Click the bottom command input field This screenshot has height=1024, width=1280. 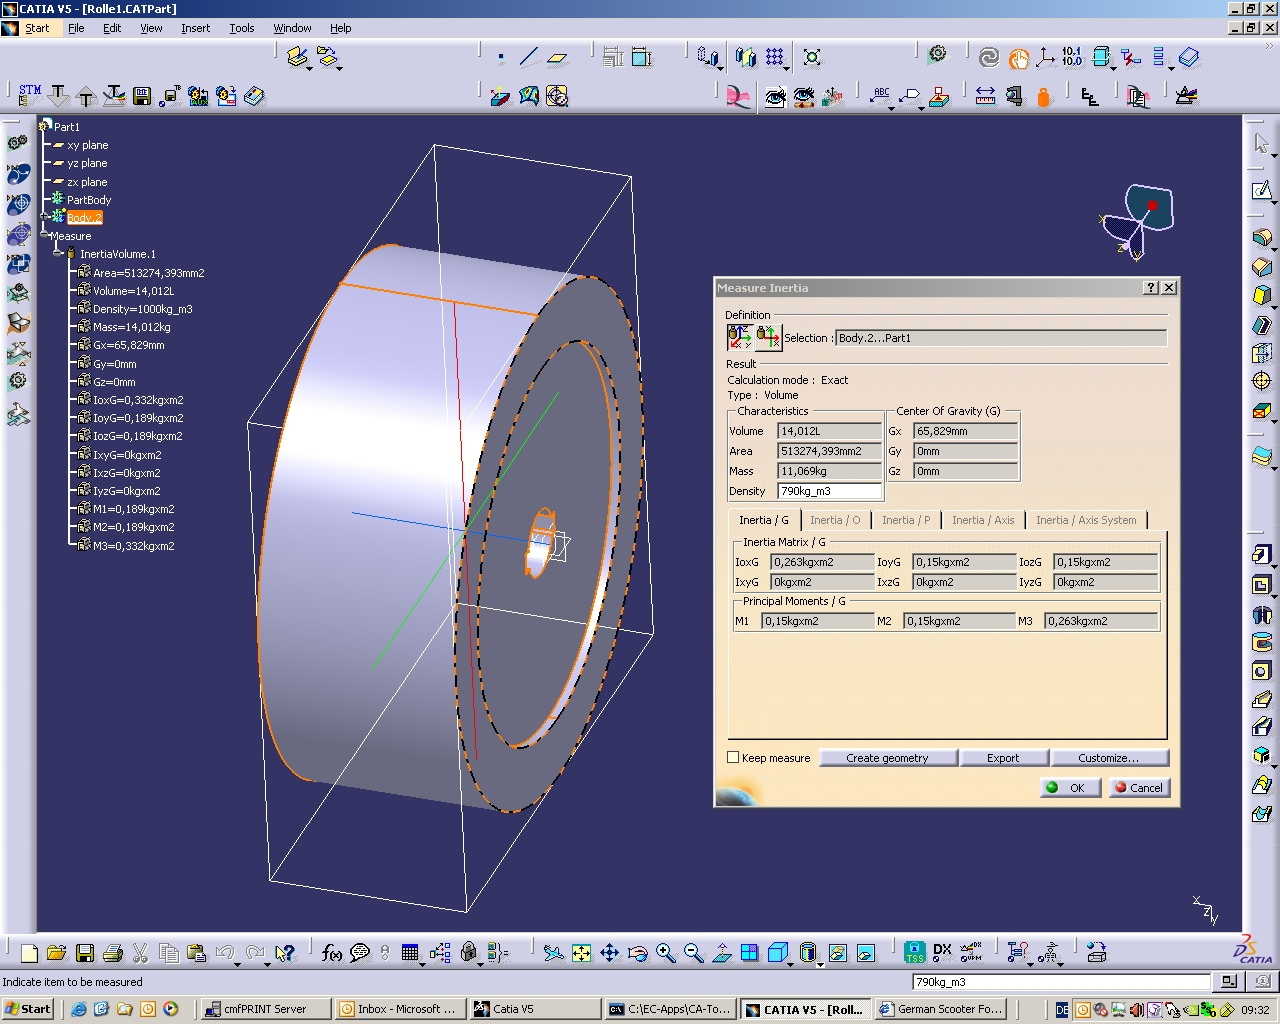pyautogui.click(x=1061, y=982)
